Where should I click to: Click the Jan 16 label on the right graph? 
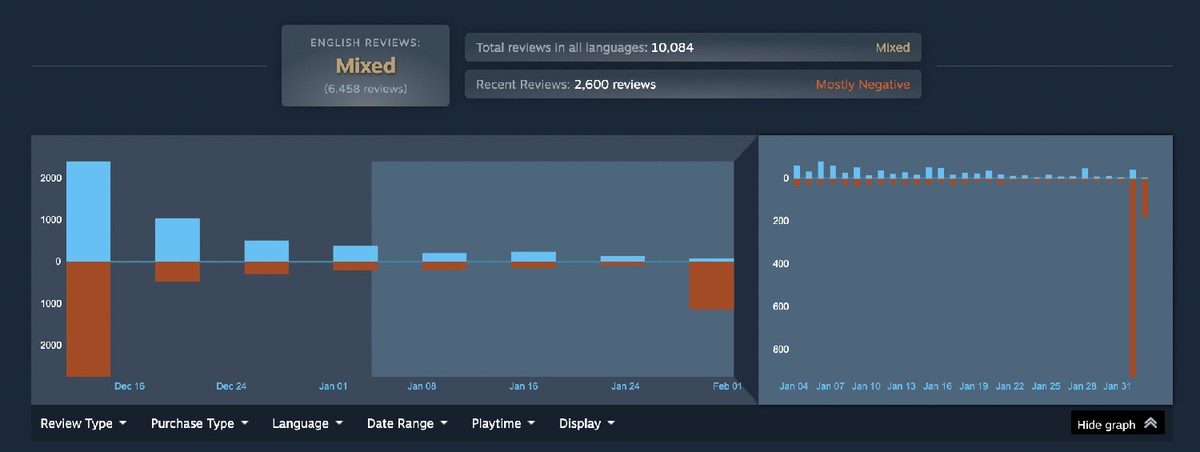pos(937,386)
